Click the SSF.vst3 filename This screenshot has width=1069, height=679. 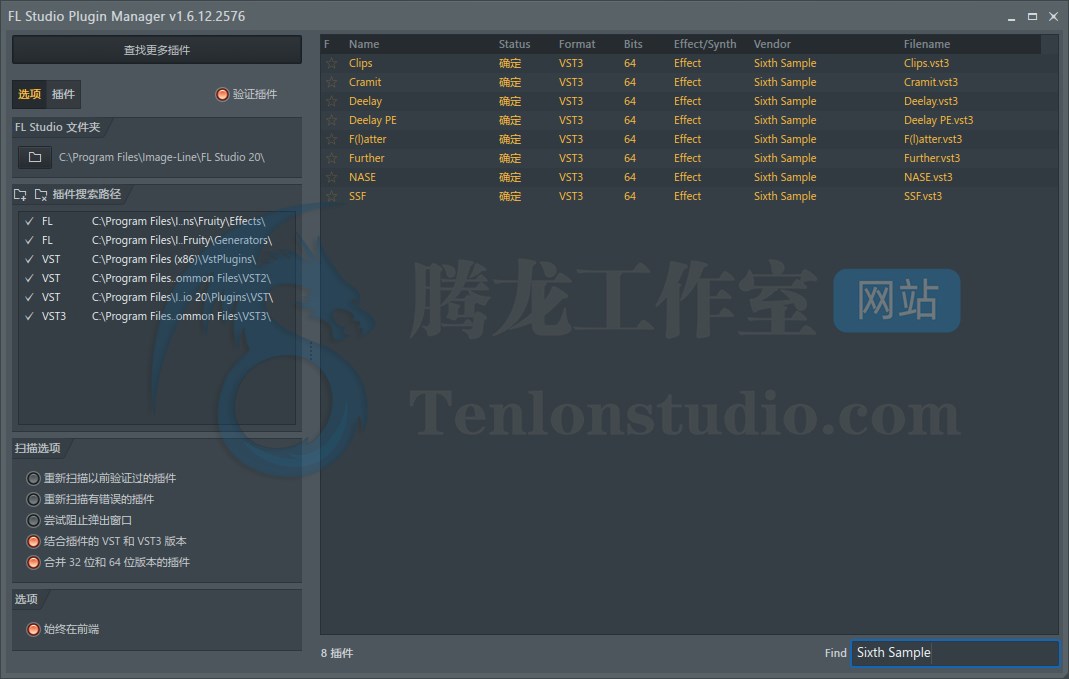click(x=923, y=197)
